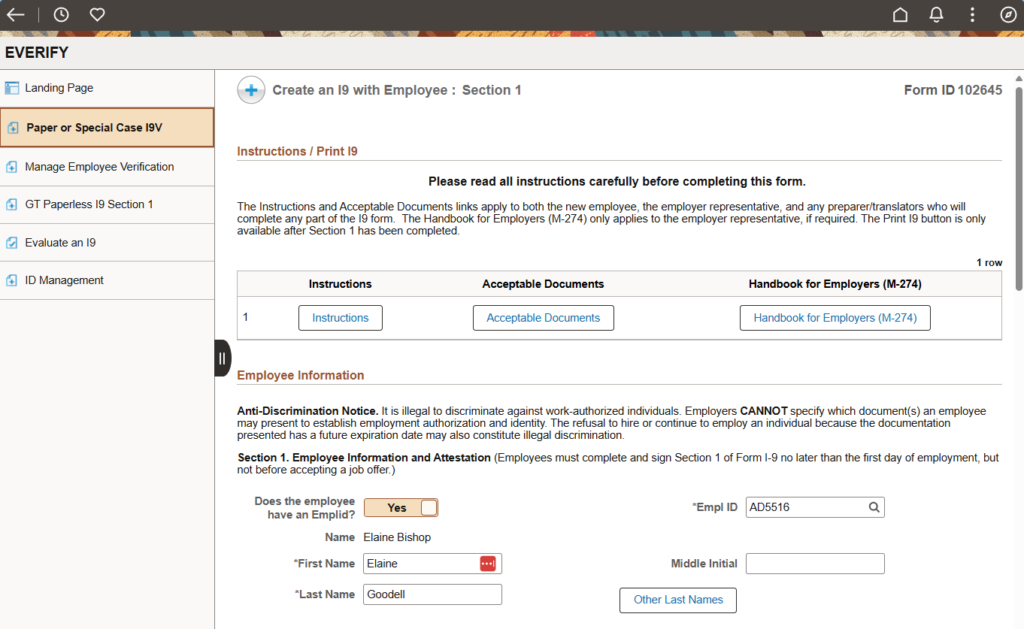Go to the Home icon
Viewport: 1024px width, 629px height.
tap(900, 15)
